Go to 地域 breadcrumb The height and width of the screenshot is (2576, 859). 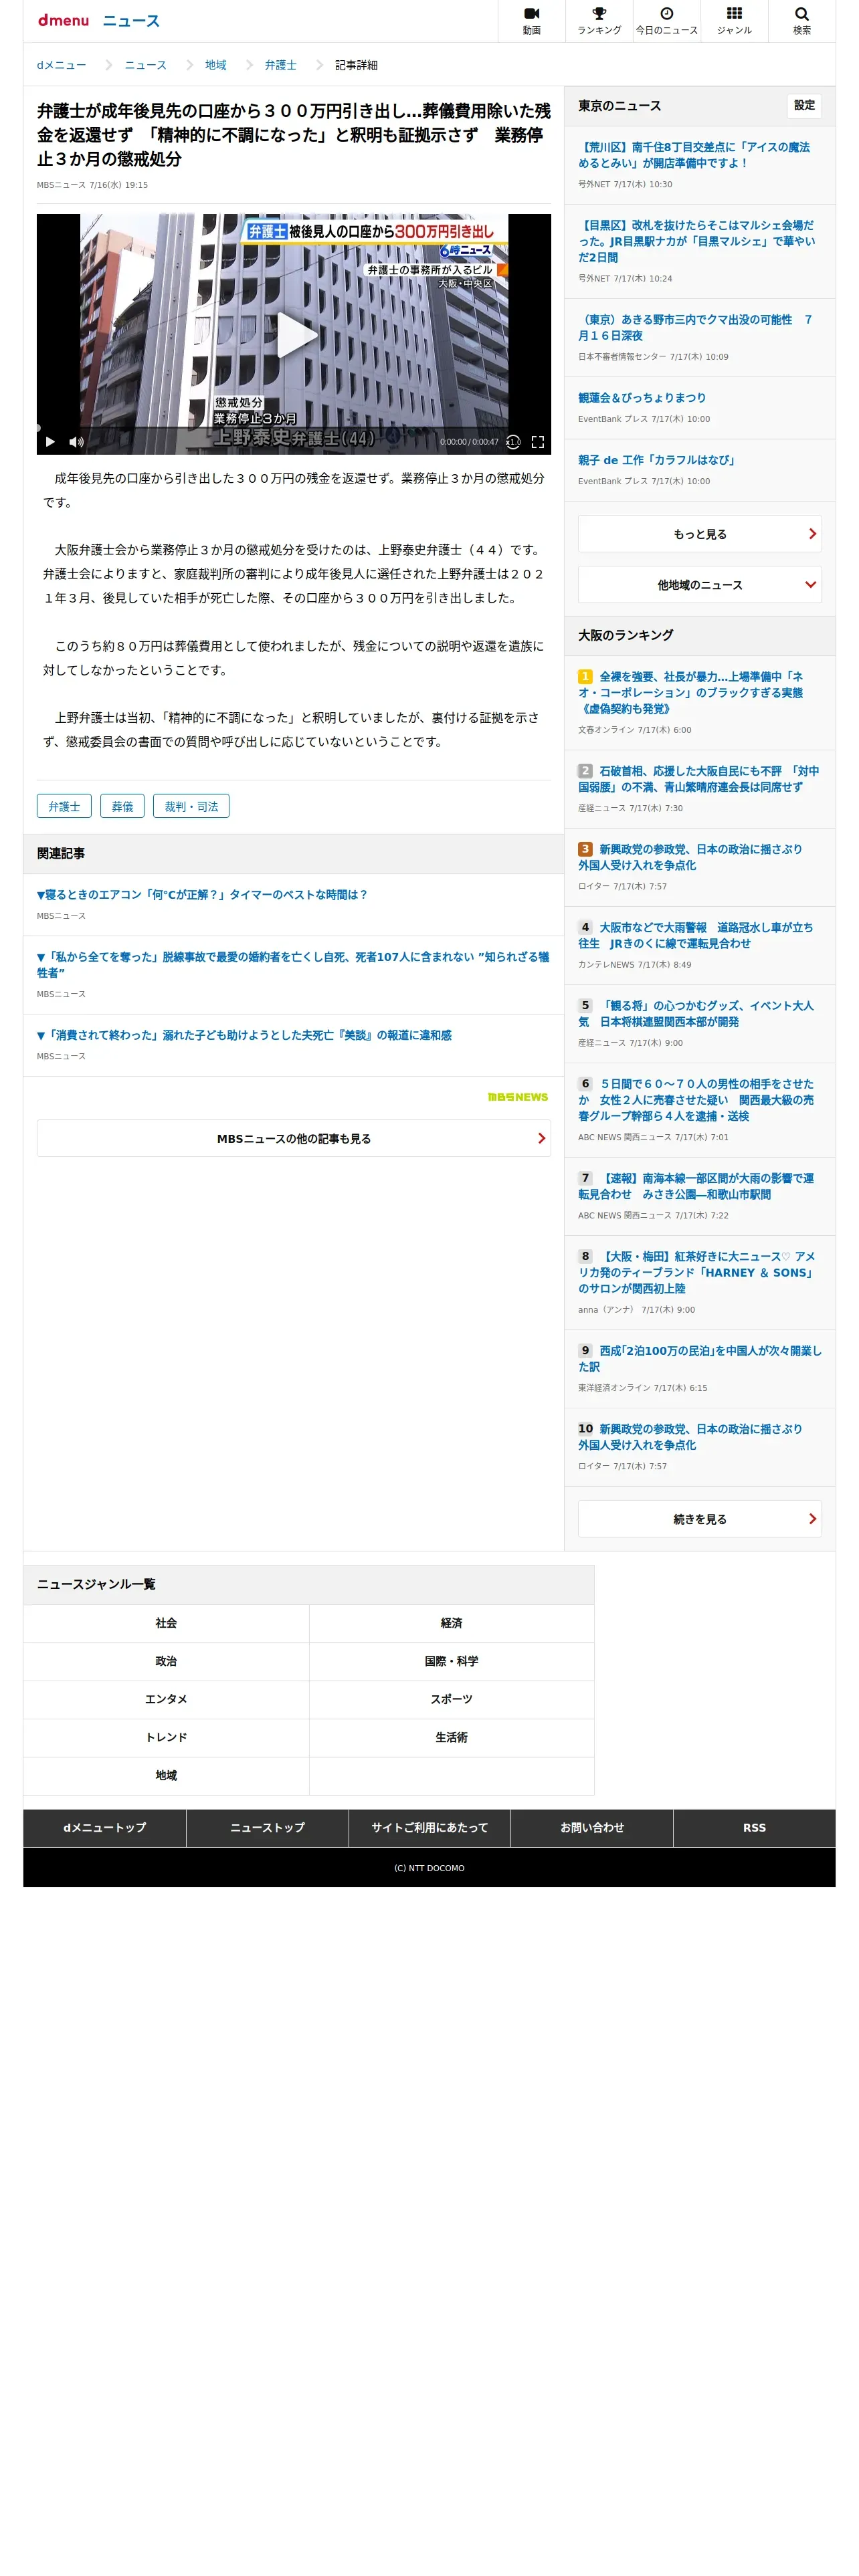(216, 65)
